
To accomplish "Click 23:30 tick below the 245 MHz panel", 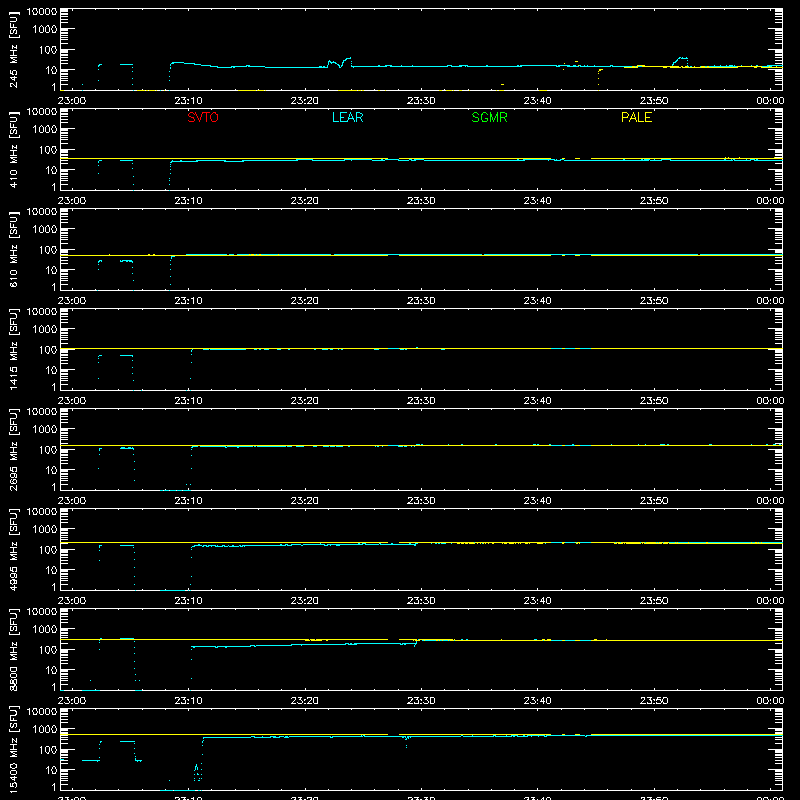I will point(421,101).
